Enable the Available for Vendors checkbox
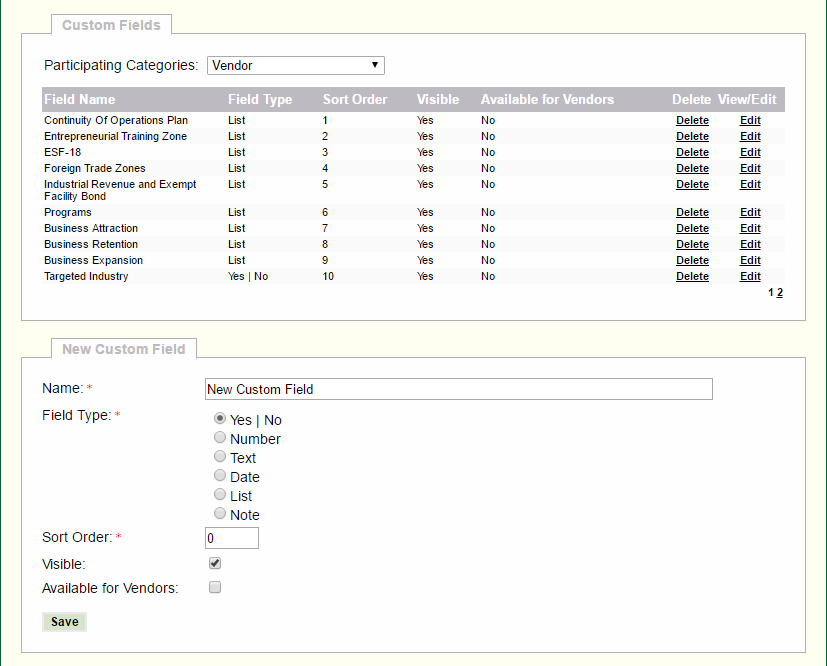The height and width of the screenshot is (666, 827). [x=215, y=588]
